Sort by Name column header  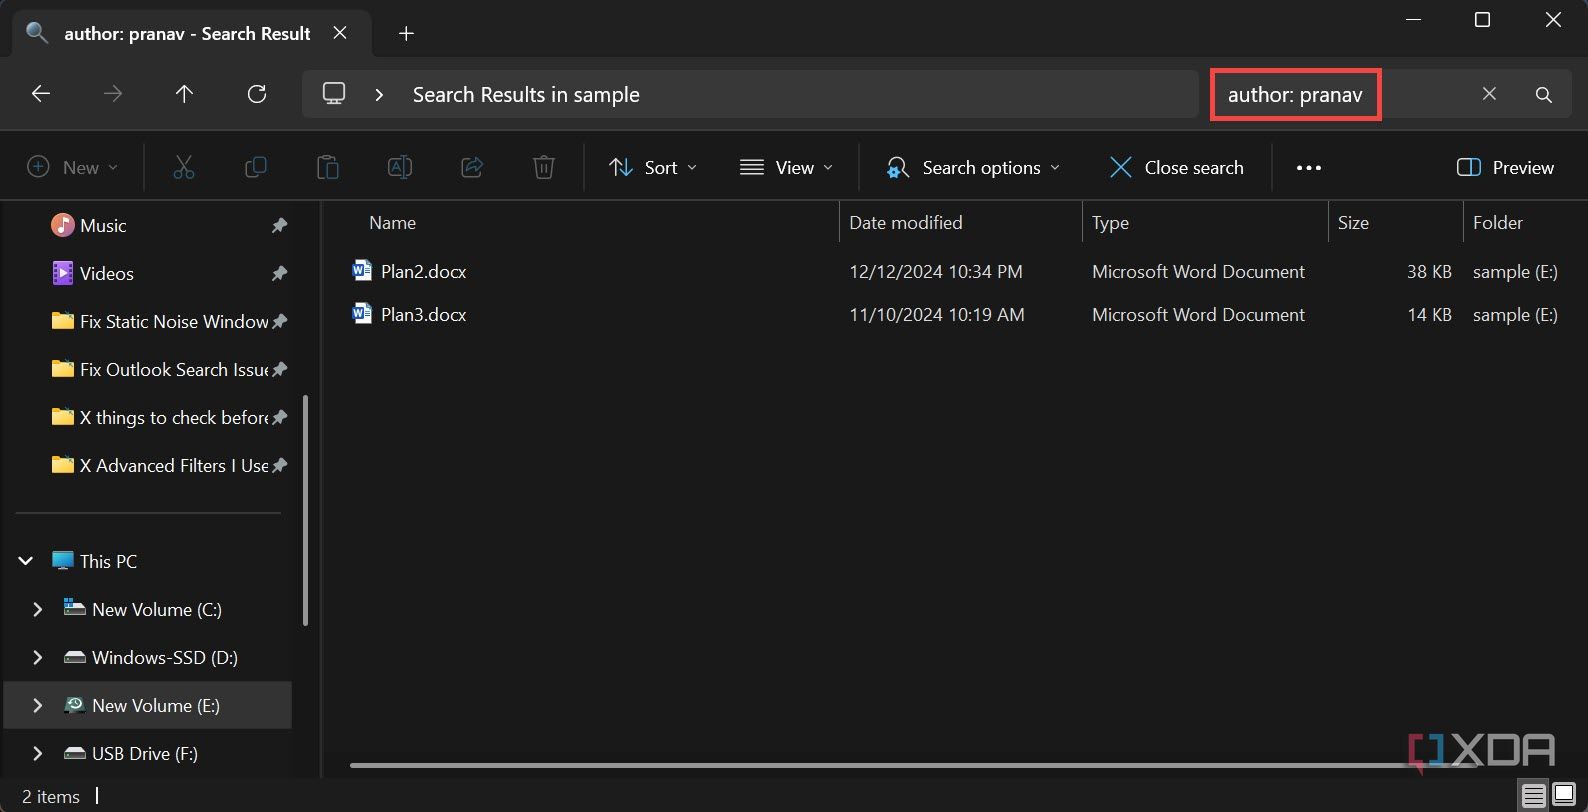click(x=392, y=223)
